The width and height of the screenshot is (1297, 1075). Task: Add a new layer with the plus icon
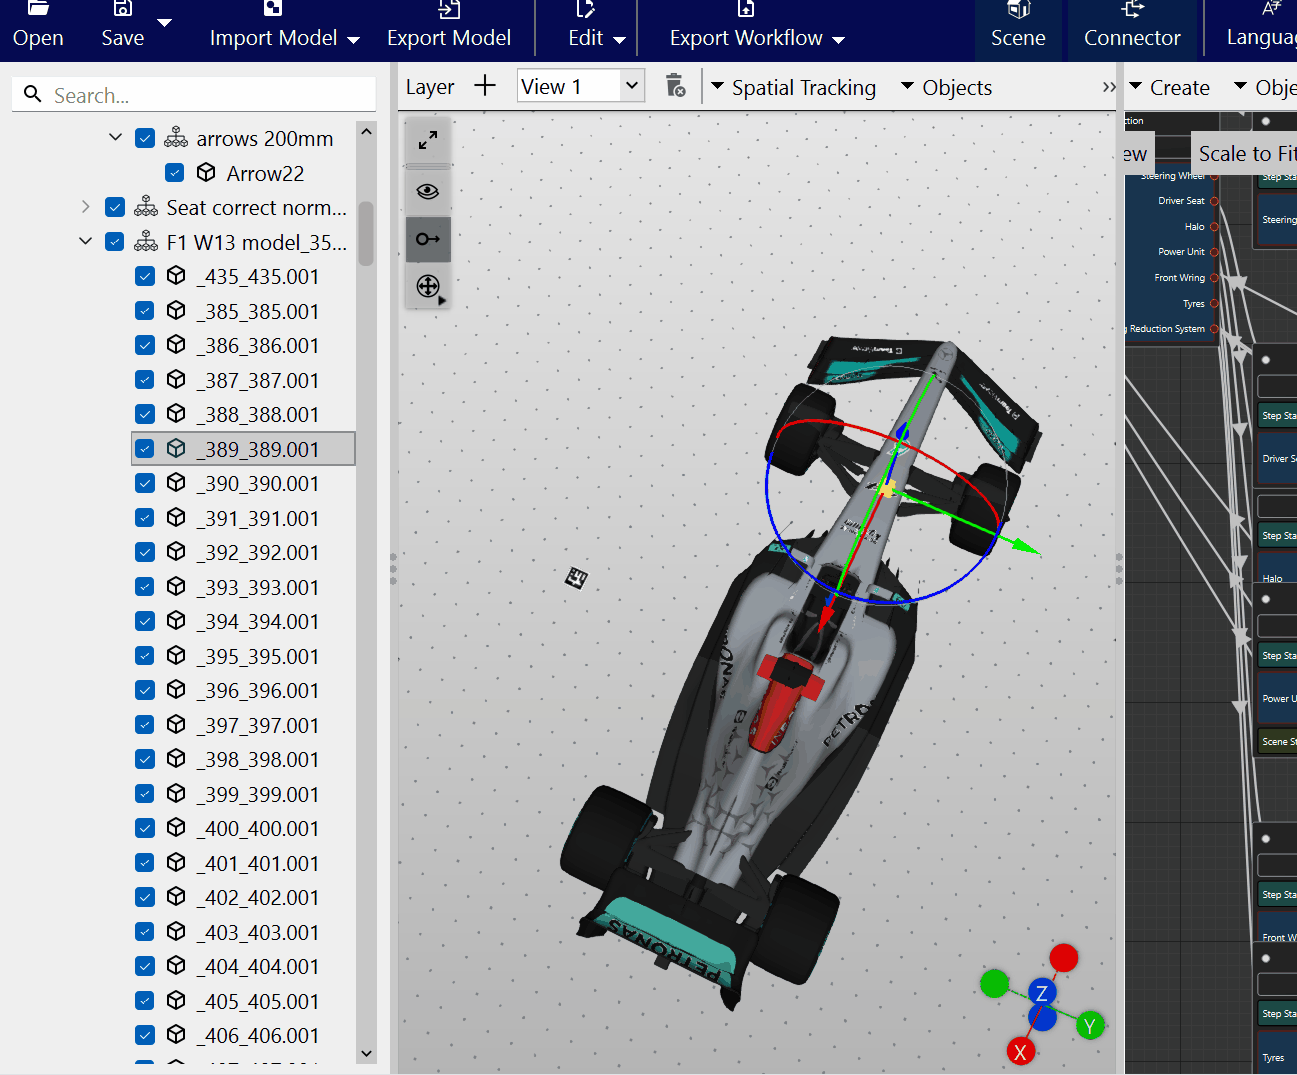click(485, 86)
